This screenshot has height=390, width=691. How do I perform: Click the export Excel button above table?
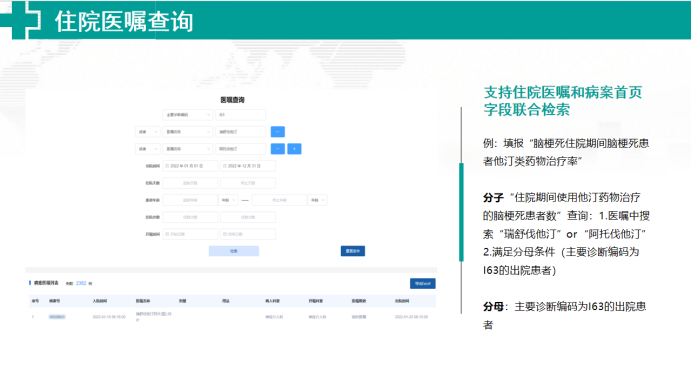[x=423, y=283]
